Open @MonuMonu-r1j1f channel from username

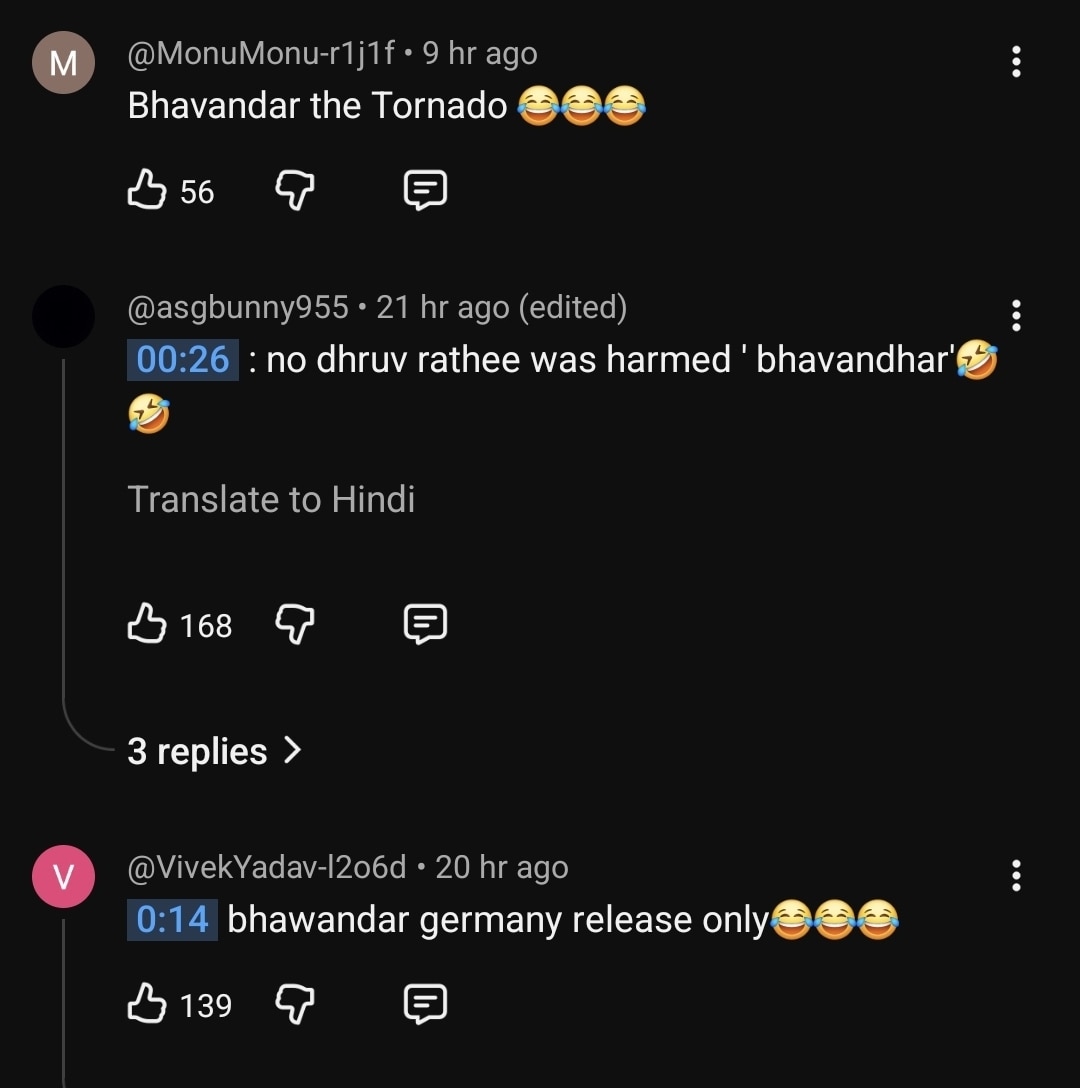coord(260,53)
